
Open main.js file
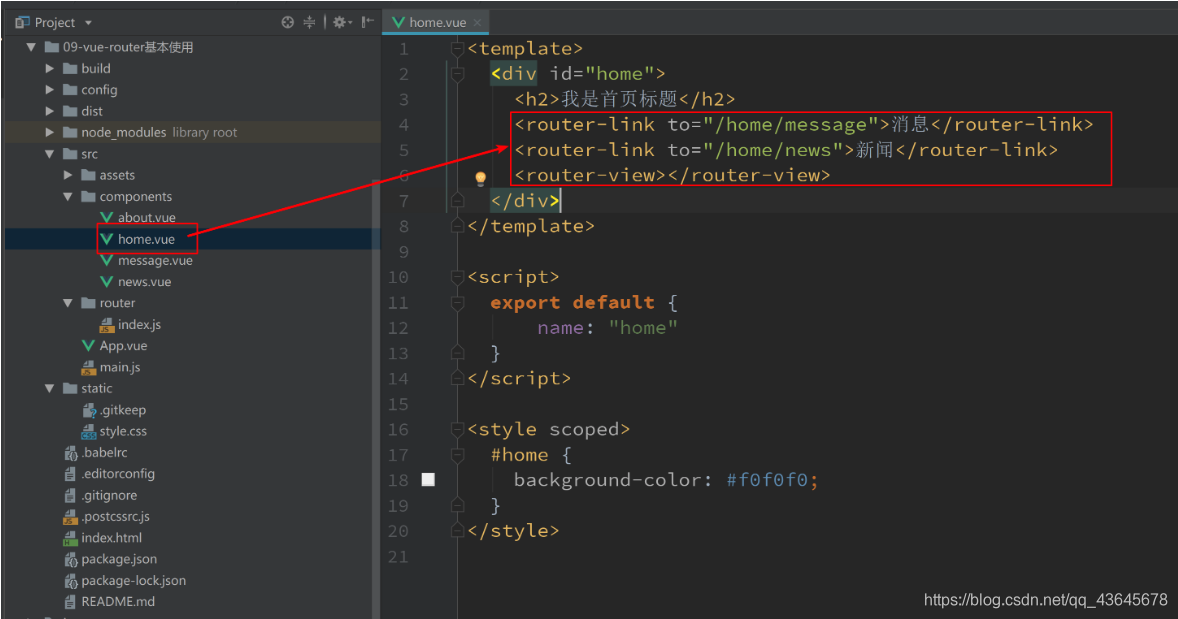pyautogui.click(x=120, y=367)
